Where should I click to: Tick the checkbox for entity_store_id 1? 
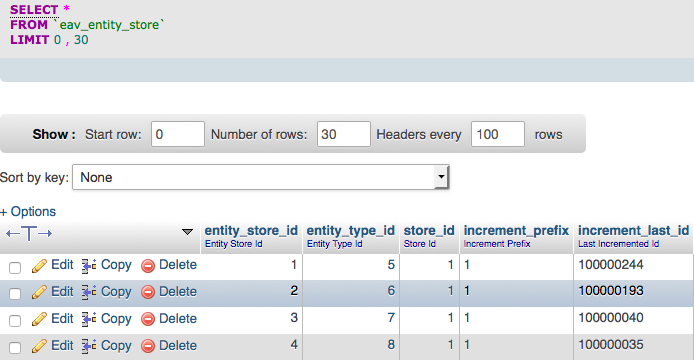[x=15, y=267]
